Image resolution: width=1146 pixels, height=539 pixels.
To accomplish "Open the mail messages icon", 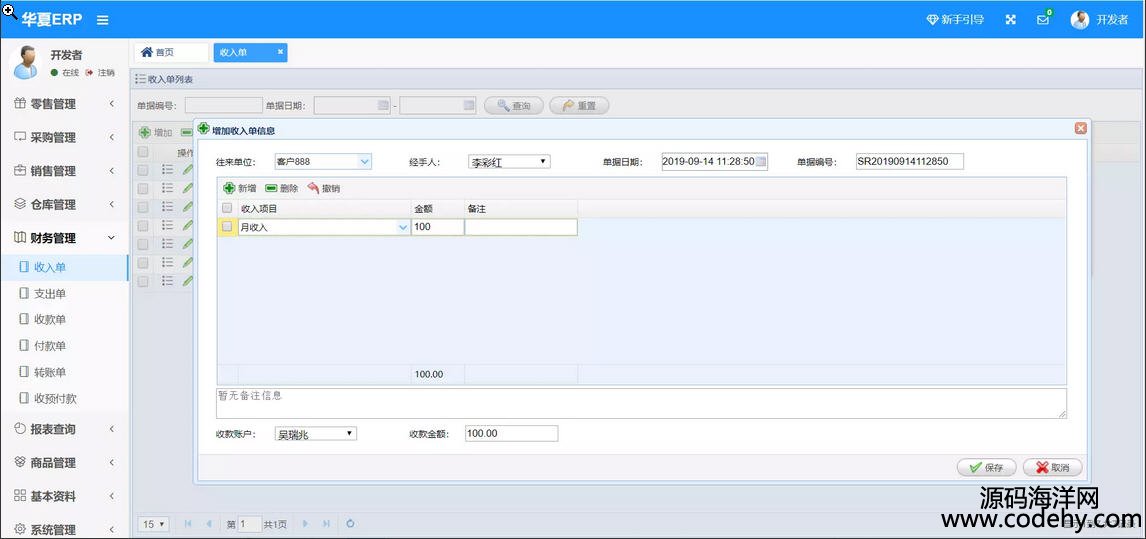I will 1043,20.
